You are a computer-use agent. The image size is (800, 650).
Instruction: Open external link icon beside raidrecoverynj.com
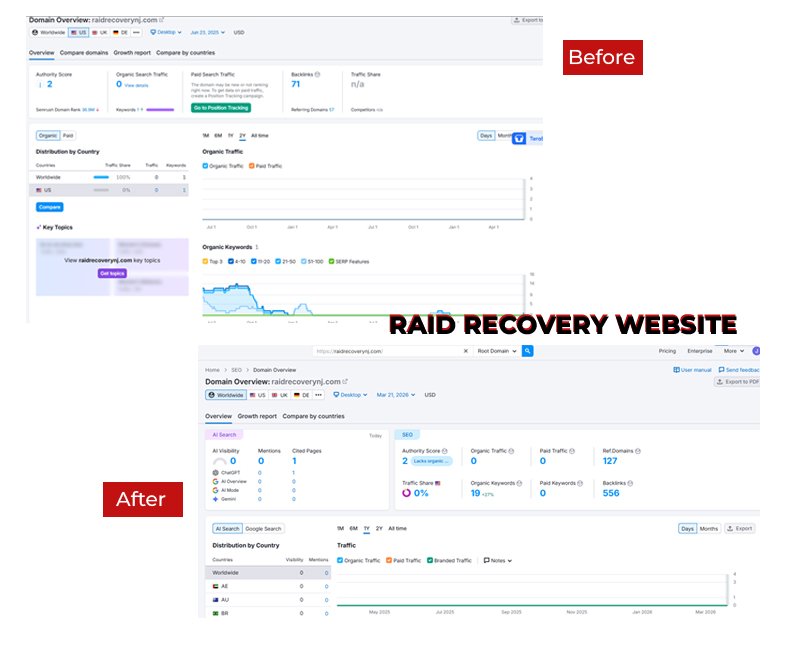pyautogui.click(x=345, y=381)
